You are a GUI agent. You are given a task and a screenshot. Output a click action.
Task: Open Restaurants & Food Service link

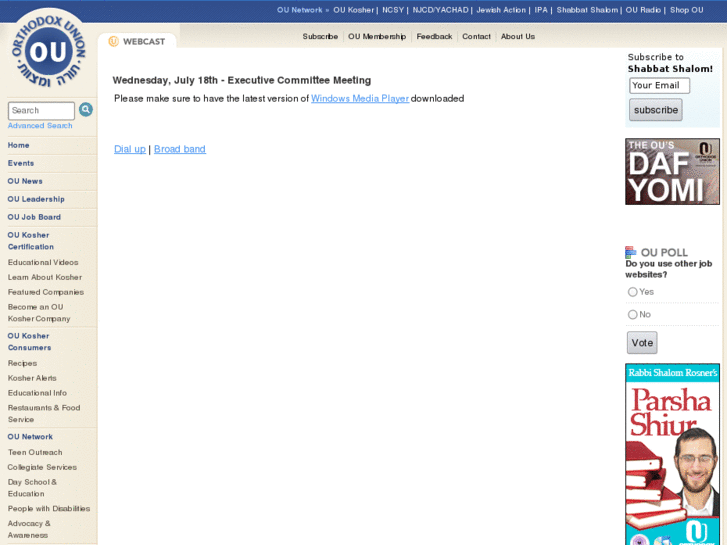tap(44, 413)
